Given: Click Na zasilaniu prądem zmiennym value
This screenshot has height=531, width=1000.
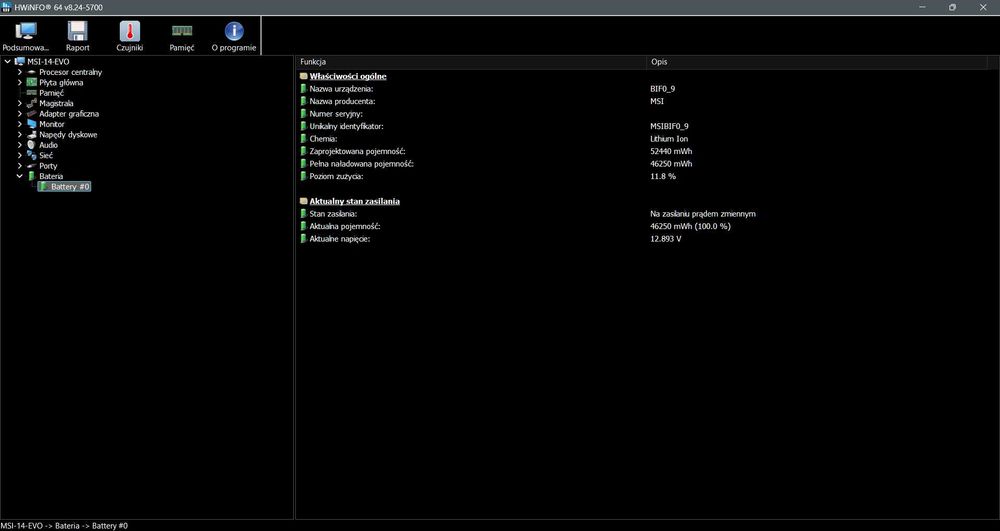Looking at the screenshot, I should tap(703, 214).
